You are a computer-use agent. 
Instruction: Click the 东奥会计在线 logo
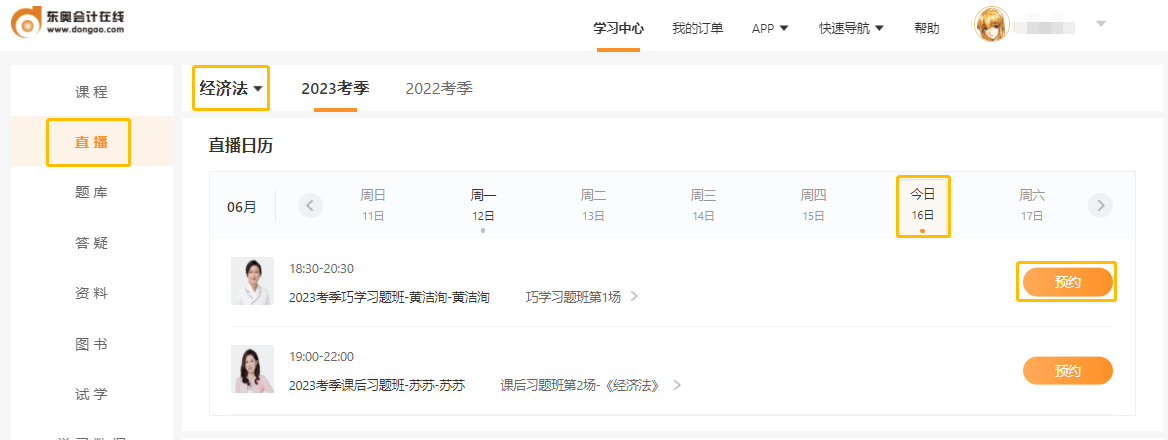68,25
